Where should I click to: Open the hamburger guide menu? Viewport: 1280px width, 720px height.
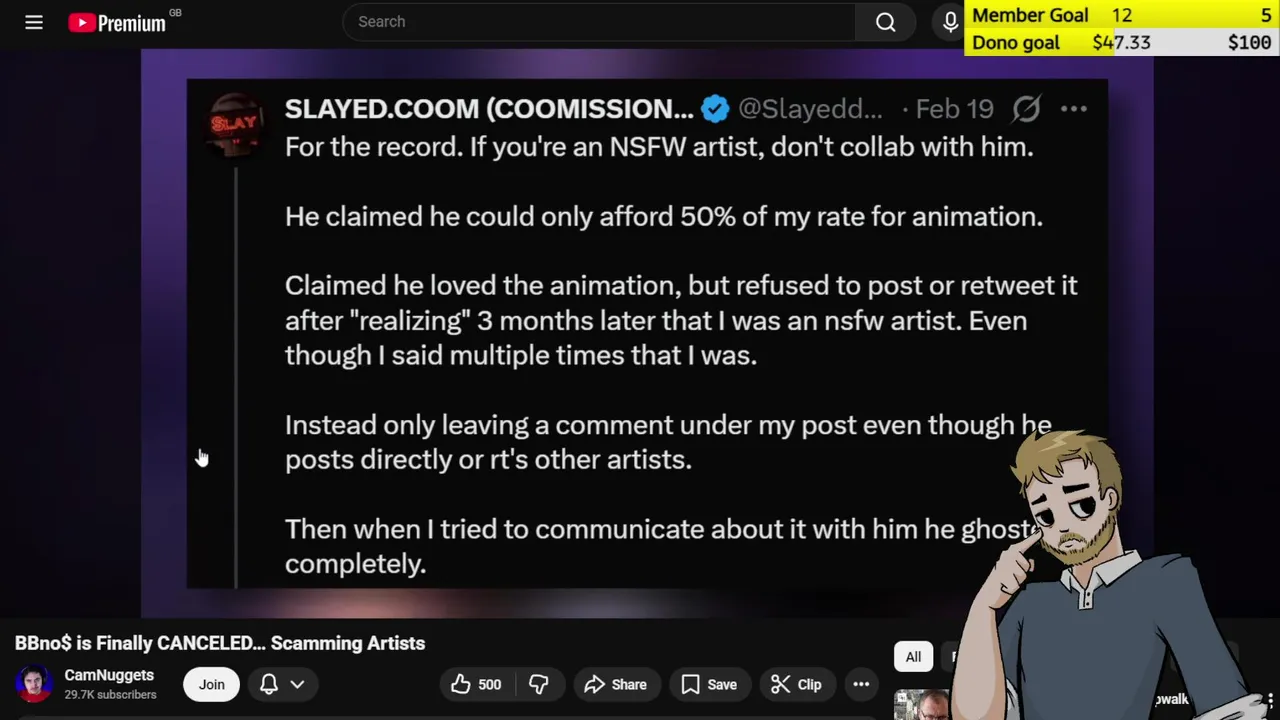click(34, 22)
